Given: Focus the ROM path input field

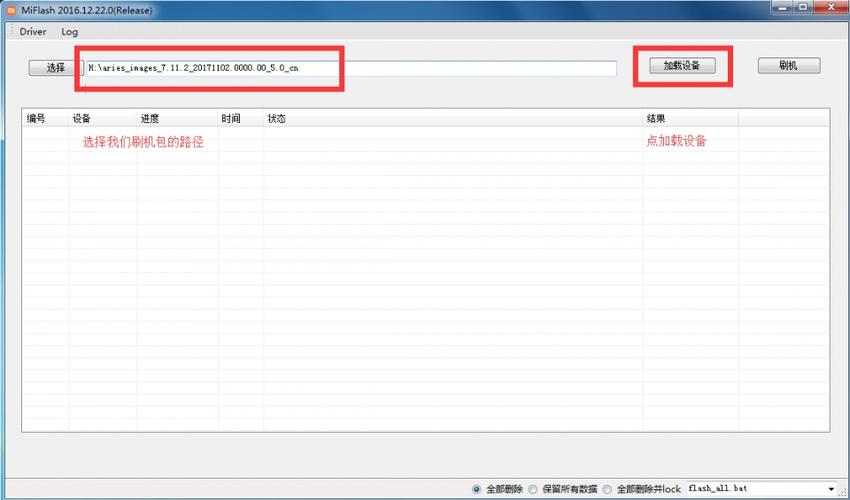Looking at the screenshot, I should click(351, 68).
